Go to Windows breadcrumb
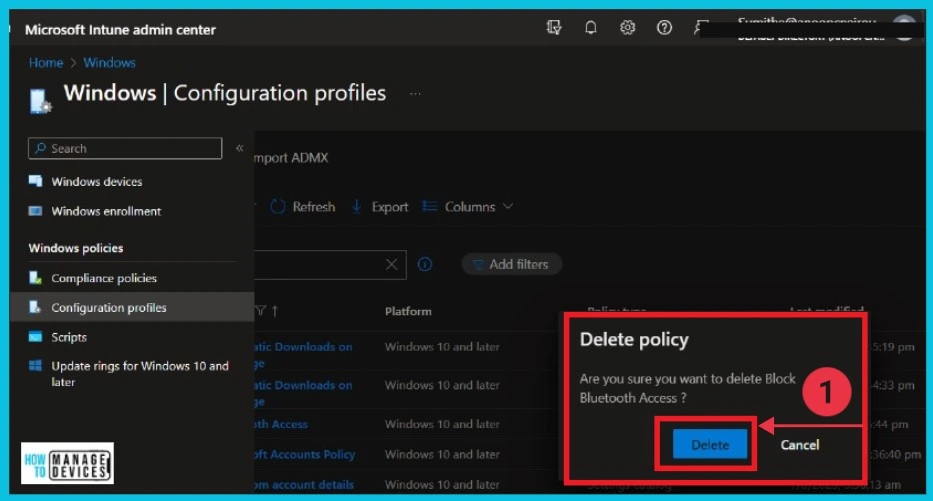Viewport: 933px width, 501px height. 109,62
